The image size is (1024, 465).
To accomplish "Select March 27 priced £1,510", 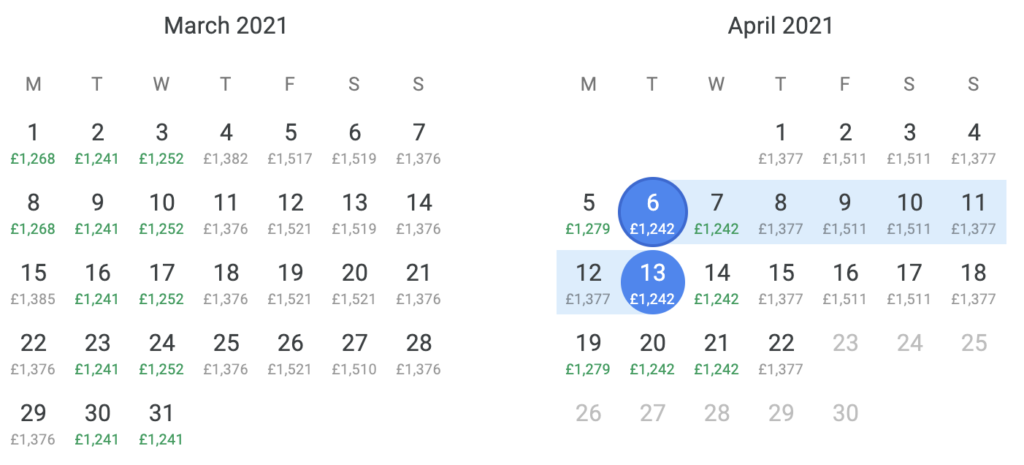I will 354,355.
